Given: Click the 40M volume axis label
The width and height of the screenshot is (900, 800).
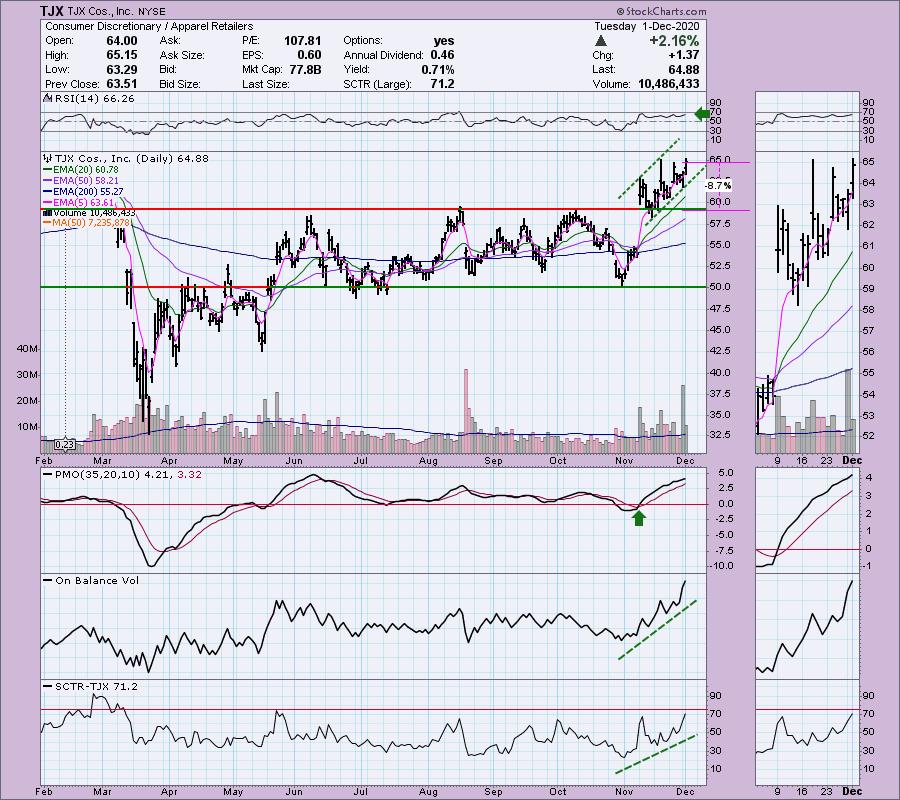Looking at the screenshot, I should point(28,349).
